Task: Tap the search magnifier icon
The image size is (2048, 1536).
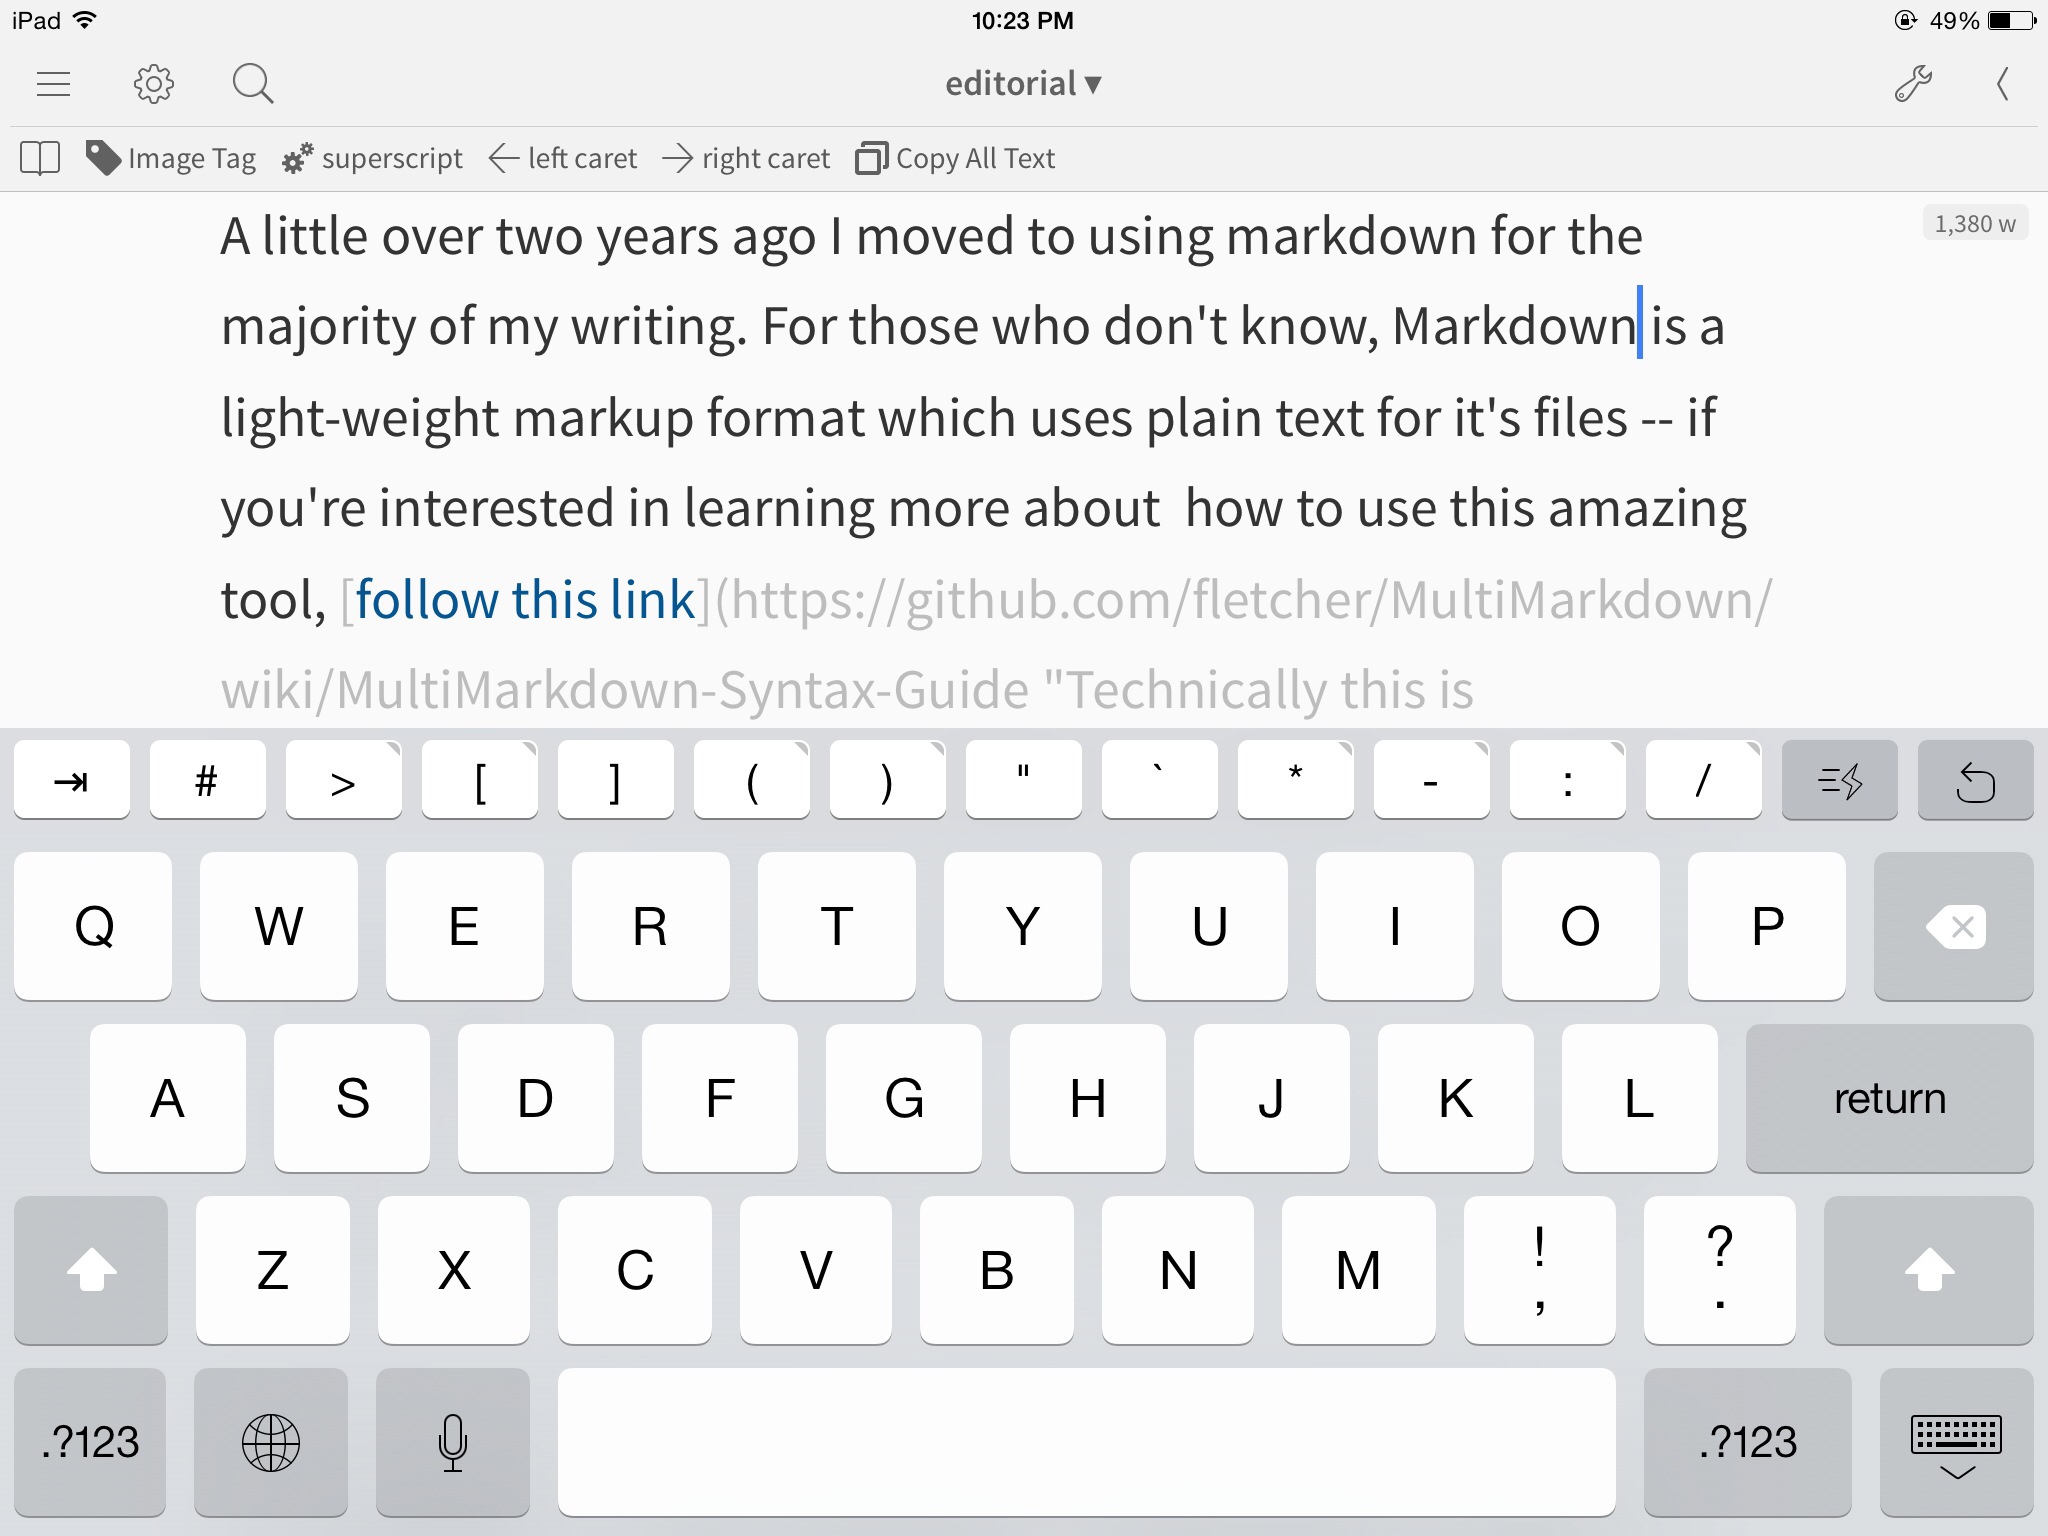Action: (x=252, y=84)
